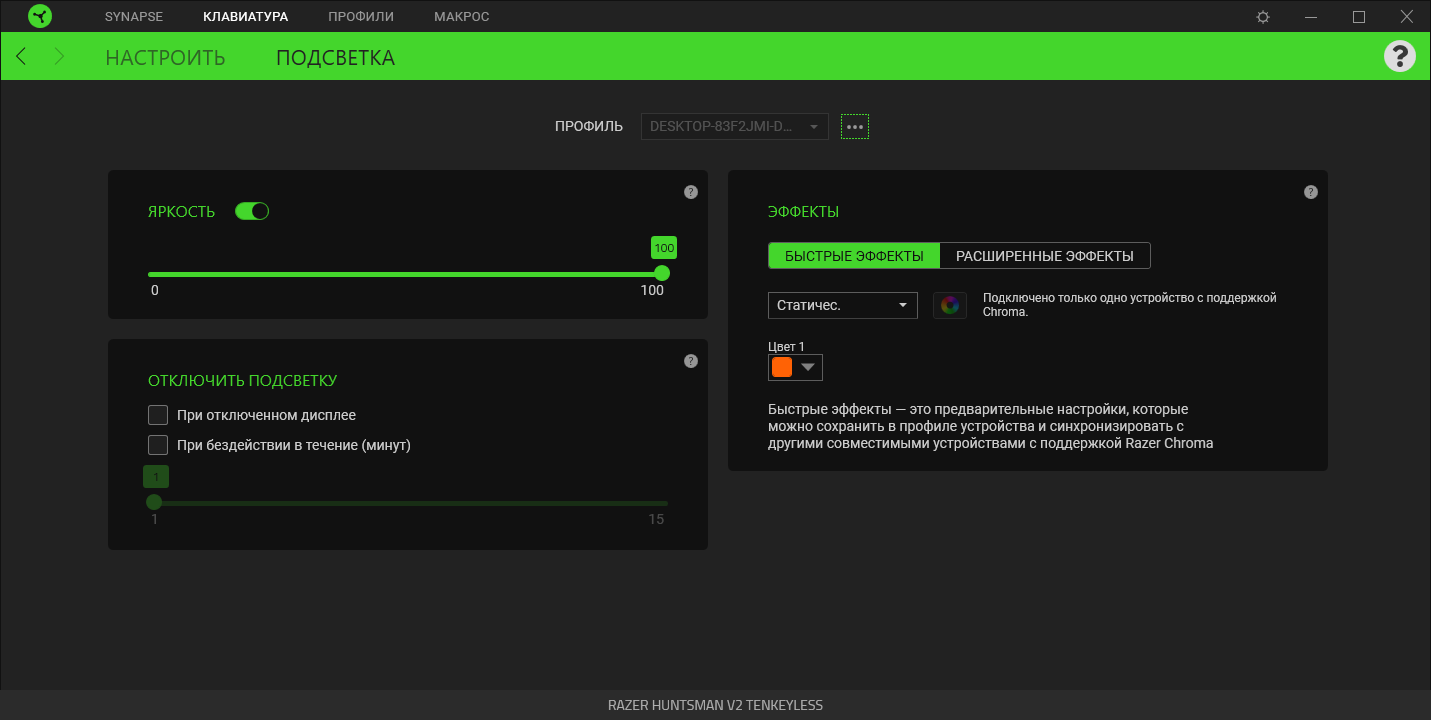Go to the НАСТРОИТЬ subtab

pyautogui.click(x=165, y=58)
